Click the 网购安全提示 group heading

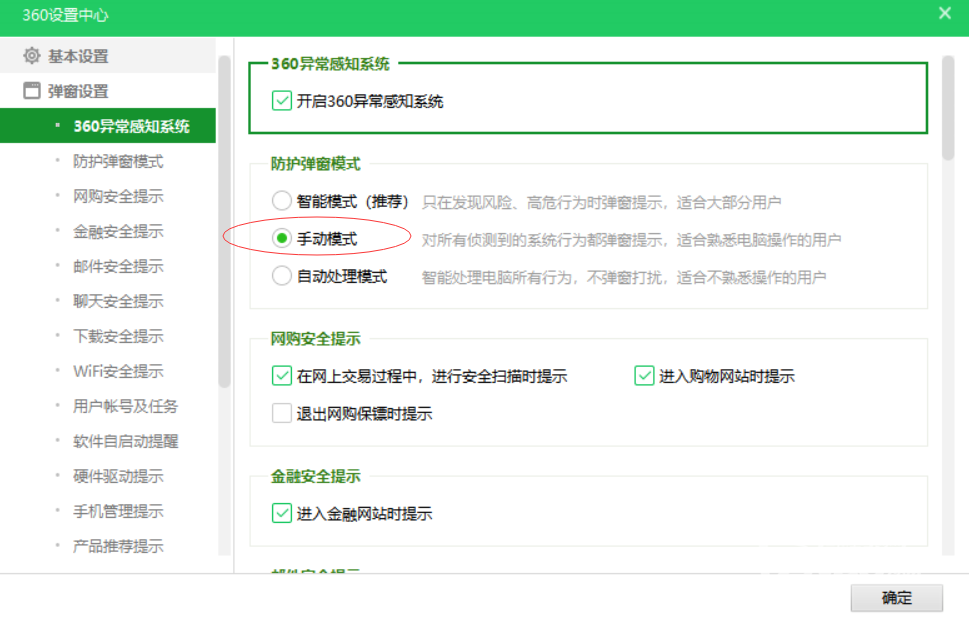point(315,339)
